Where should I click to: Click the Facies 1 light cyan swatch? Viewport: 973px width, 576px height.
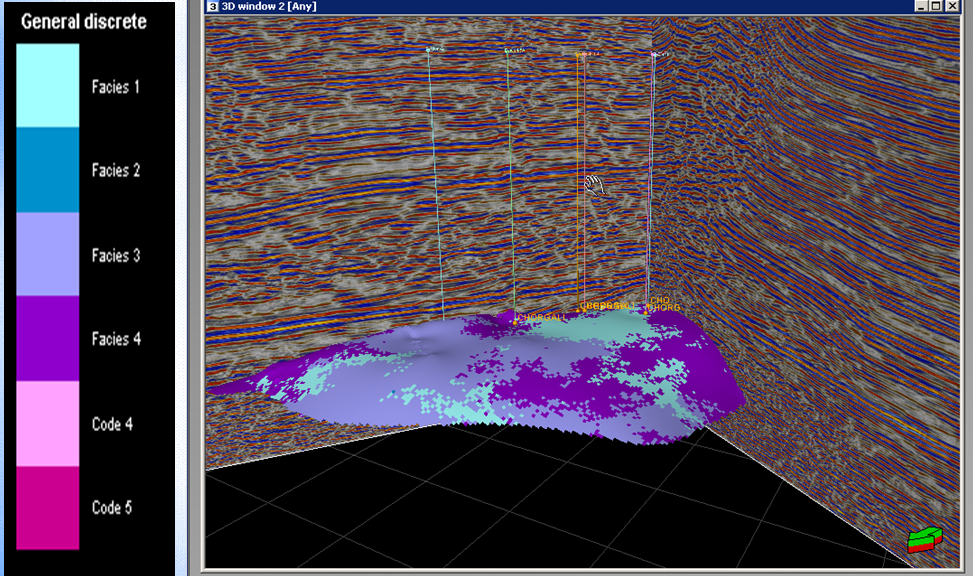coord(47,86)
